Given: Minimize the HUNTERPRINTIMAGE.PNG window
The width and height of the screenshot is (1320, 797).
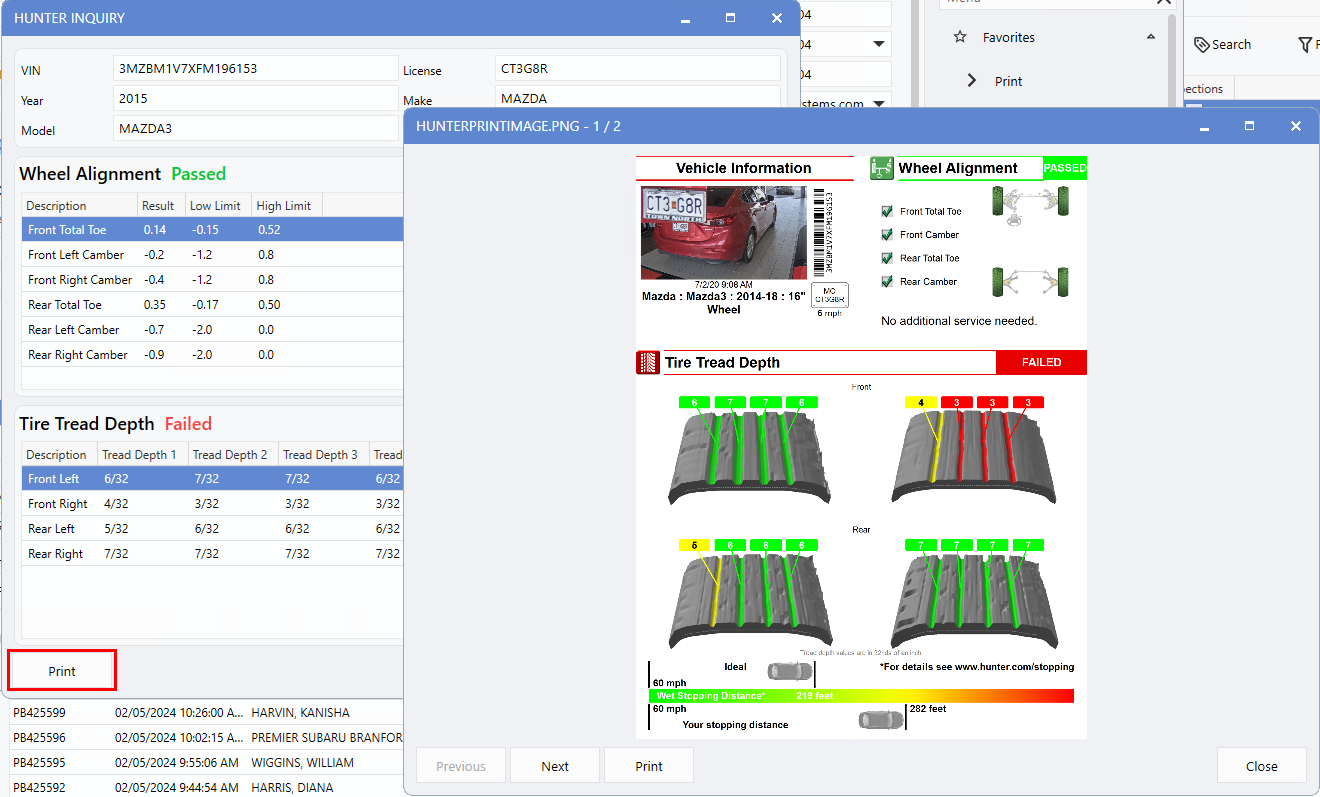Looking at the screenshot, I should [x=1203, y=126].
